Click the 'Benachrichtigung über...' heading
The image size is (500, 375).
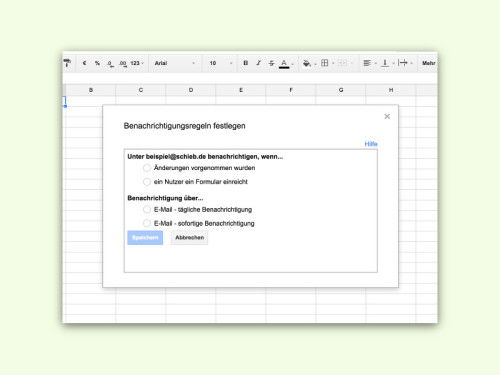165,198
